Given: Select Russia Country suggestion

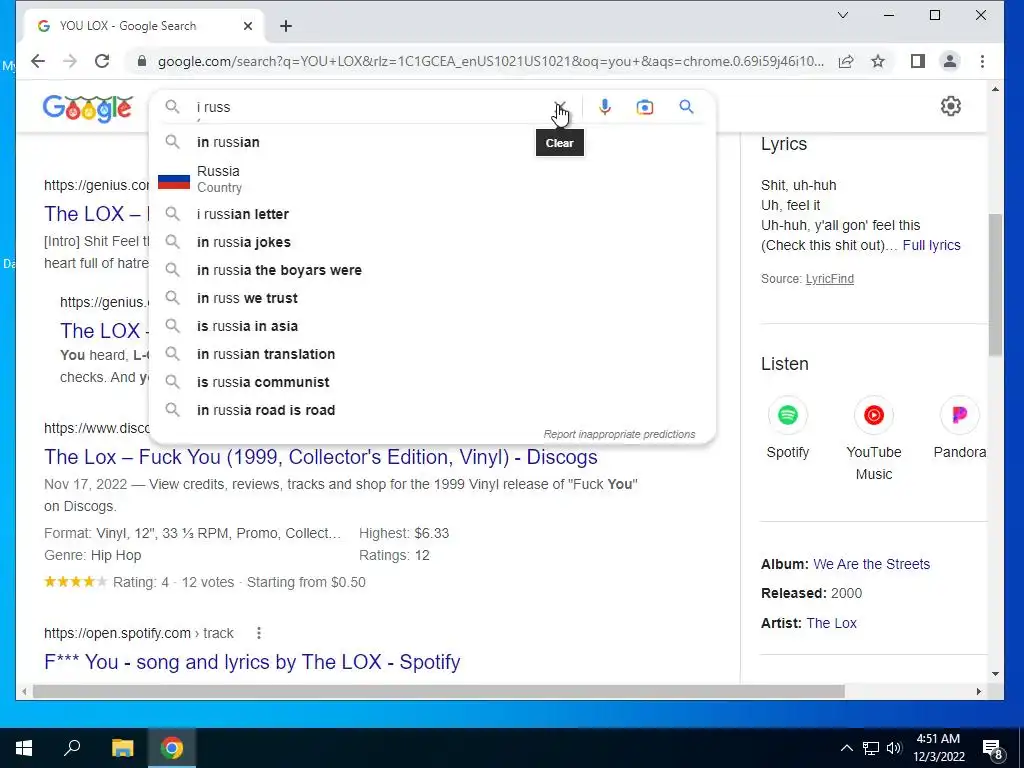Looking at the screenshot, I should (432, 179).
